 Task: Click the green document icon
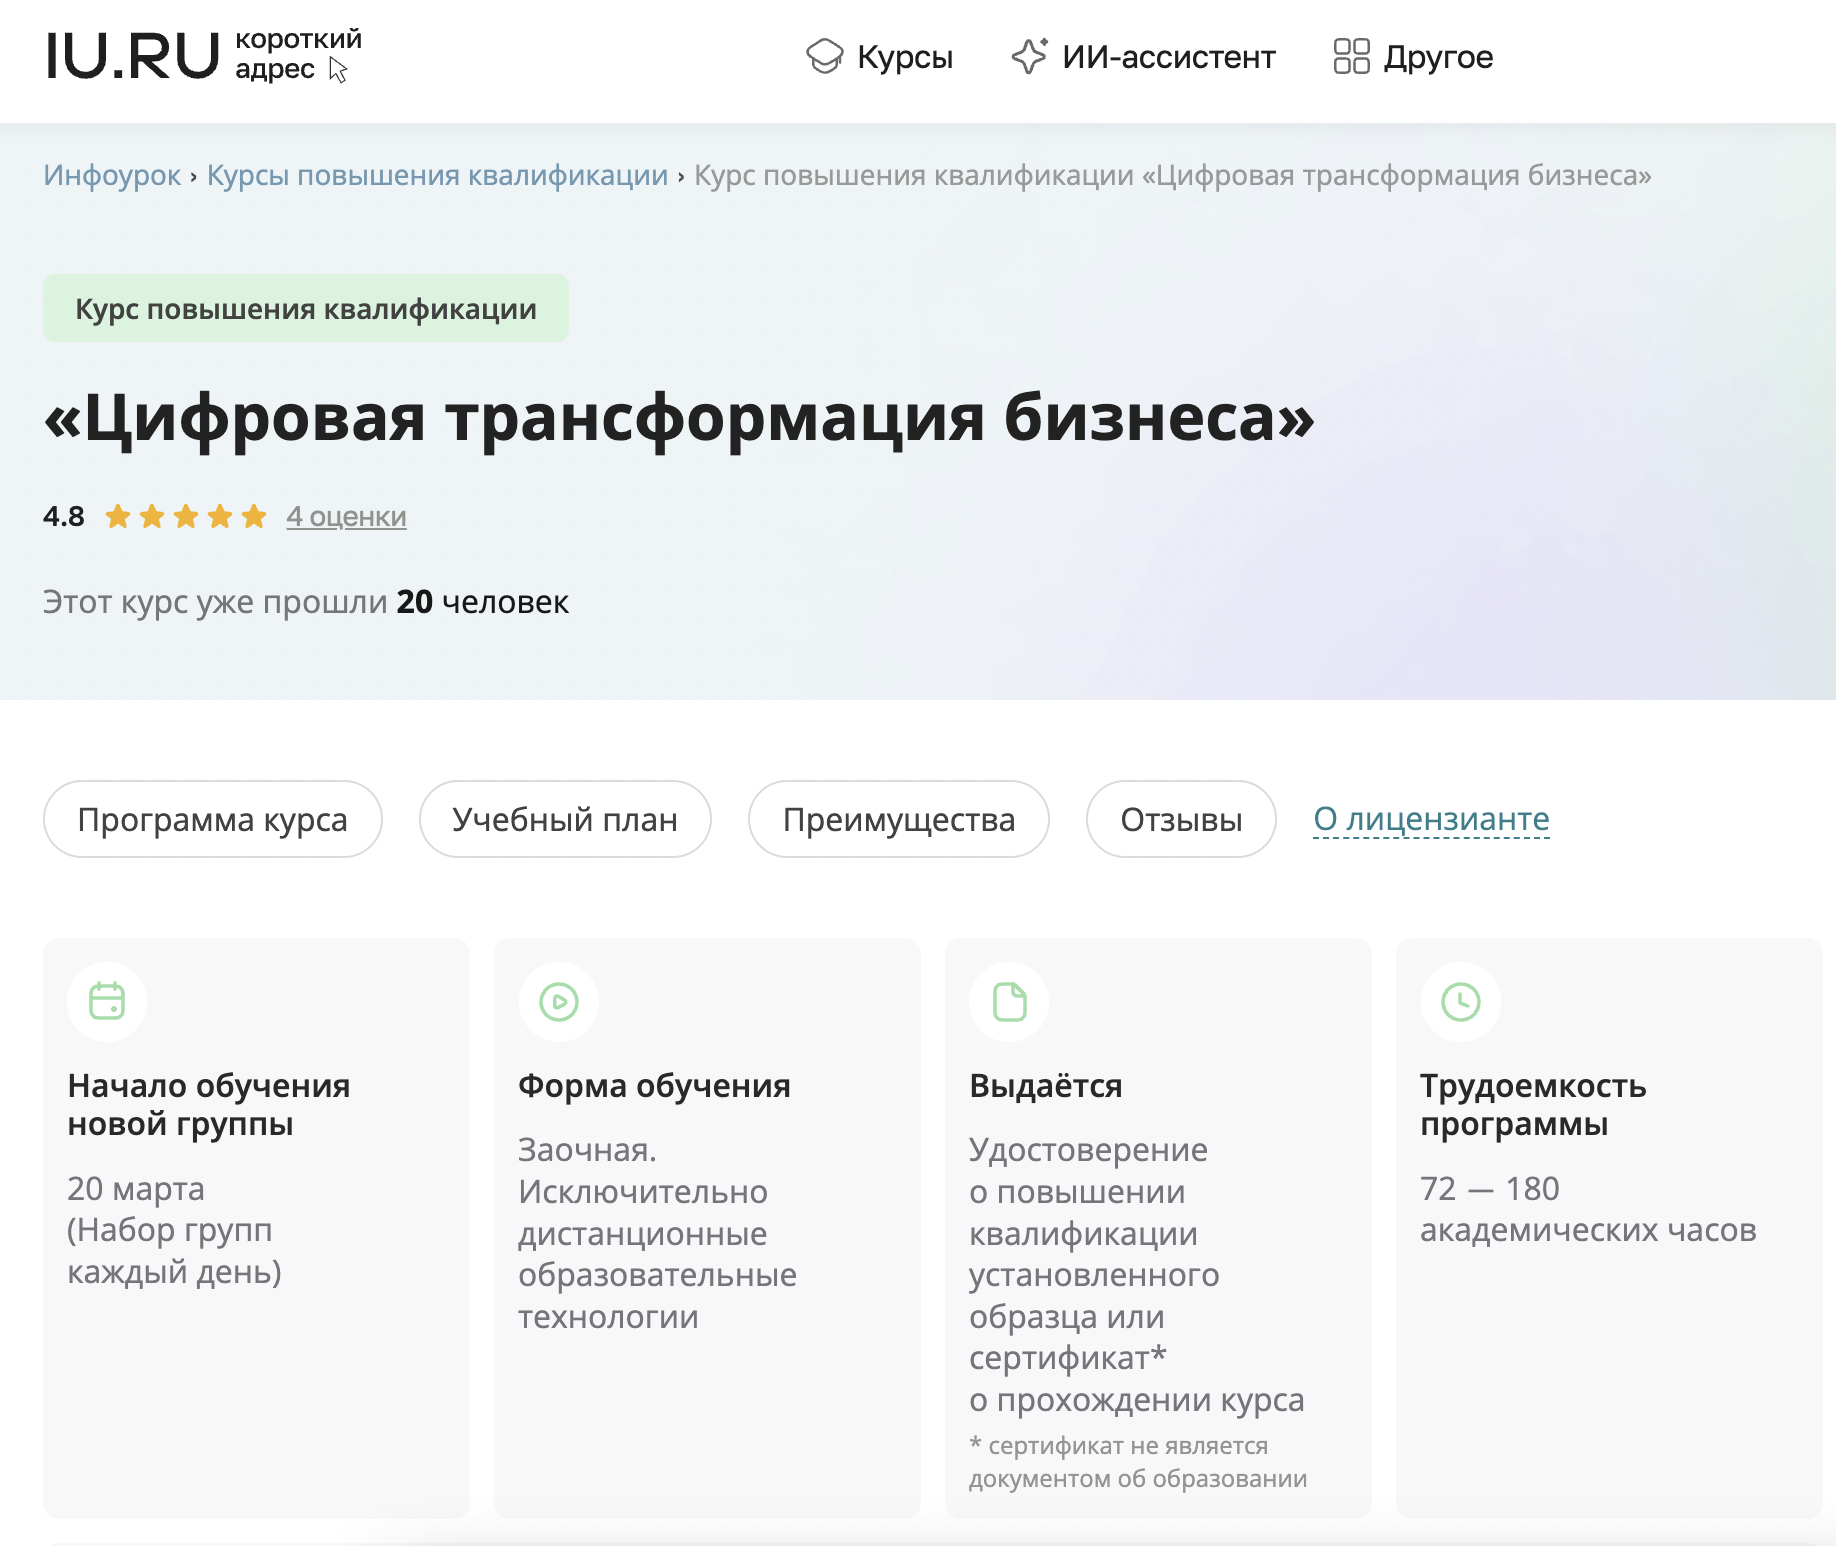click(1009, 1001)
